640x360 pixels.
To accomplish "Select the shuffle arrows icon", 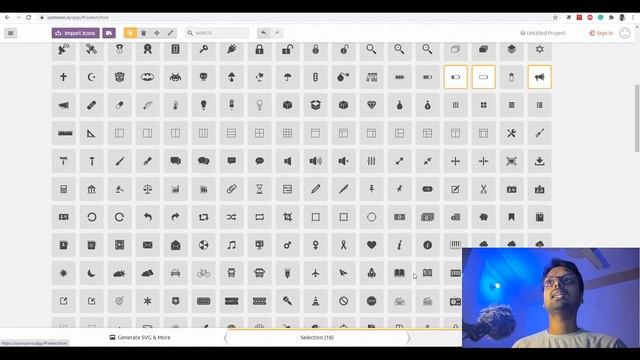I will point(231,217).
